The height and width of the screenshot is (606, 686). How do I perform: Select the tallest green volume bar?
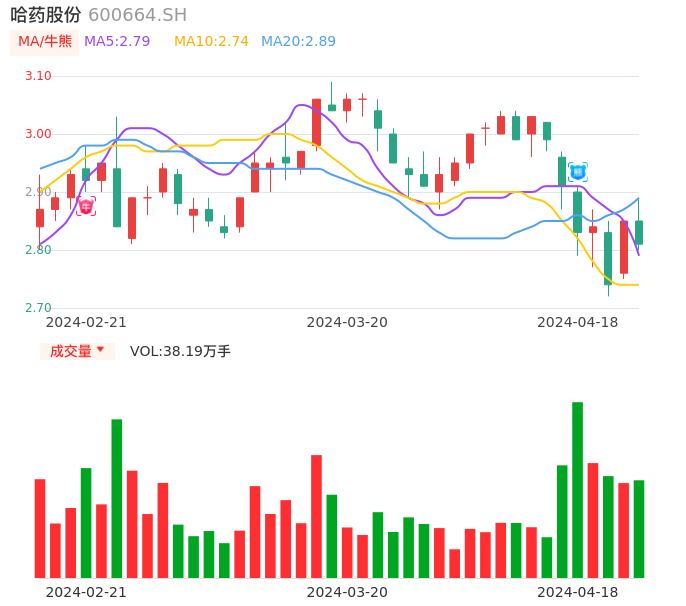tap(577, 490)
